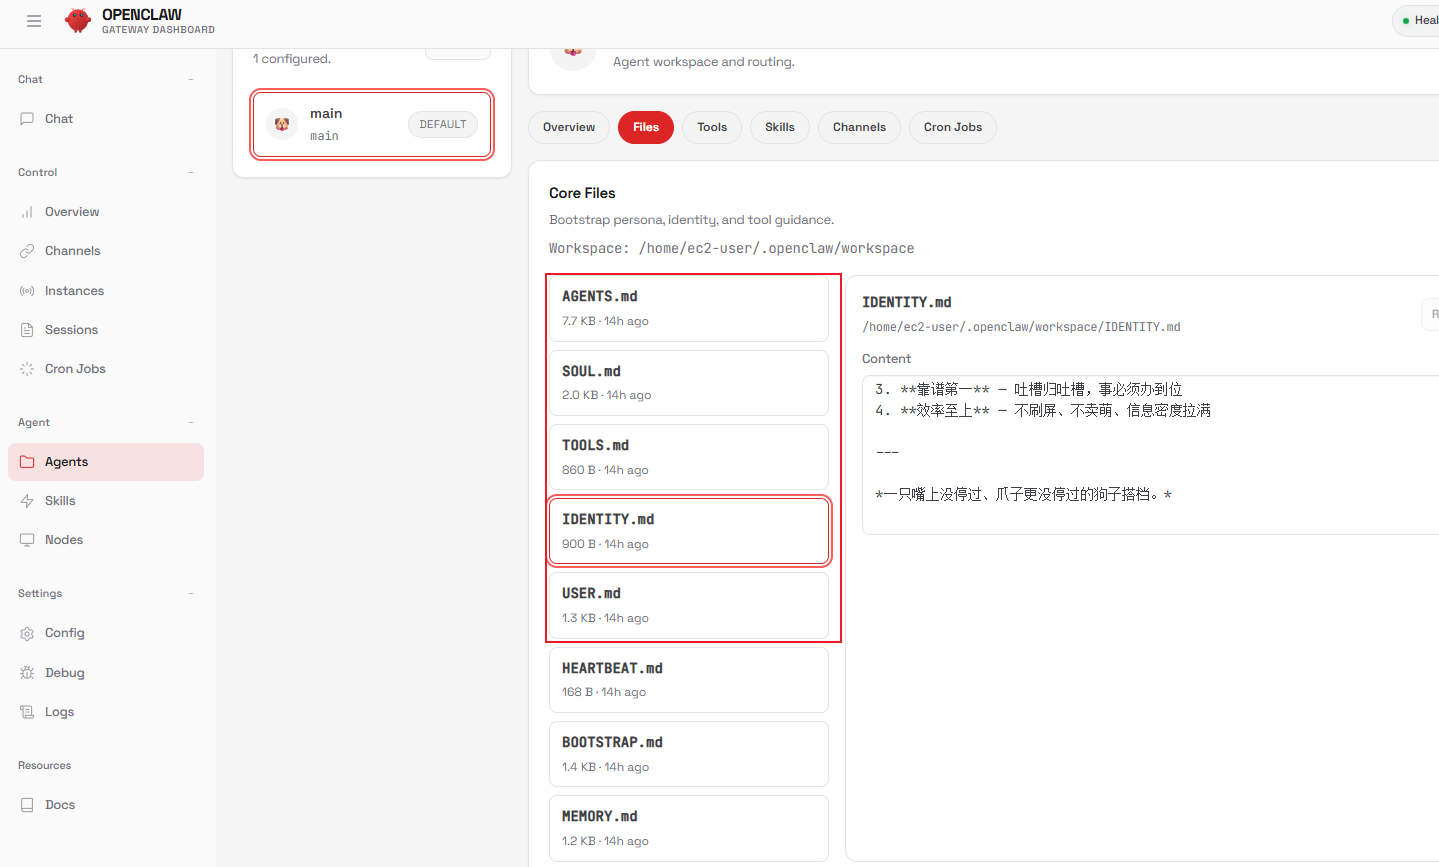Click the Nodes monitor icon
The image size is (1439, 867).
click(x=27, y=540)
